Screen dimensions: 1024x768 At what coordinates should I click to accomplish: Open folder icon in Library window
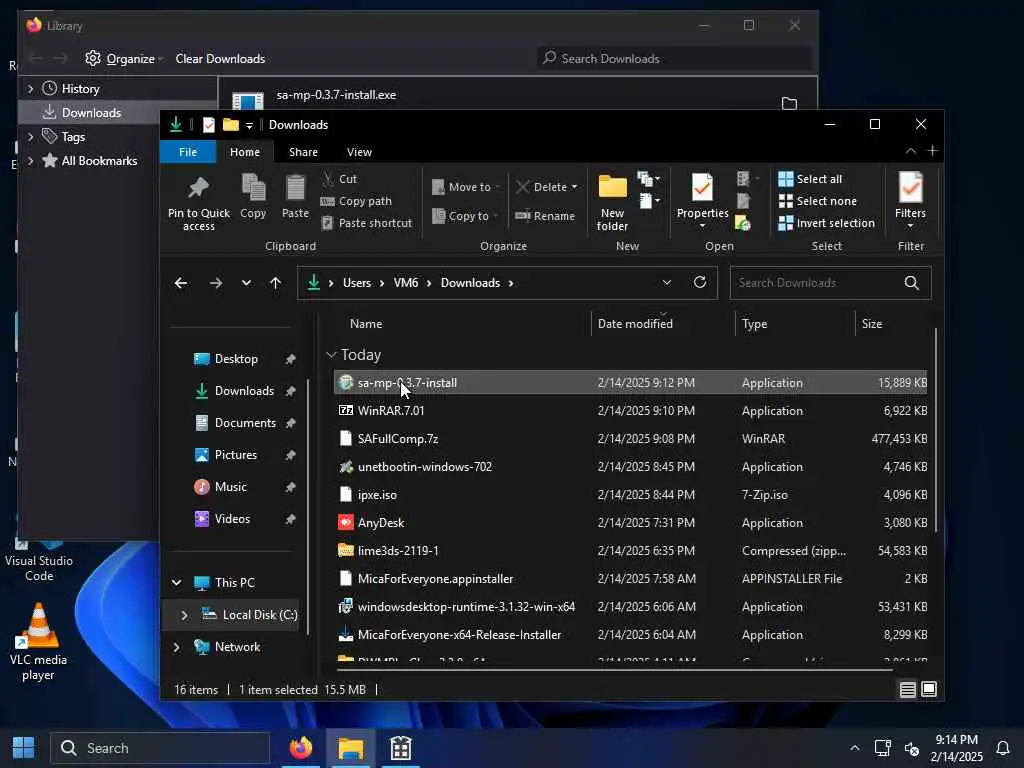coord(790,103)
